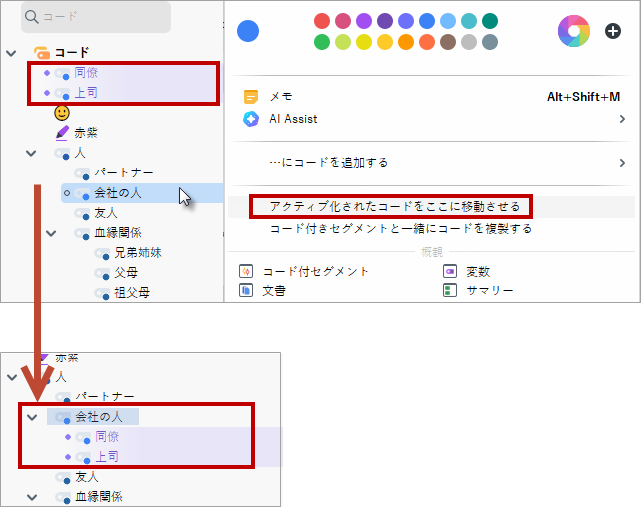The image size is (641, 507).
Task: Click the smiley emoticon code icon
Action: (62, 113)
